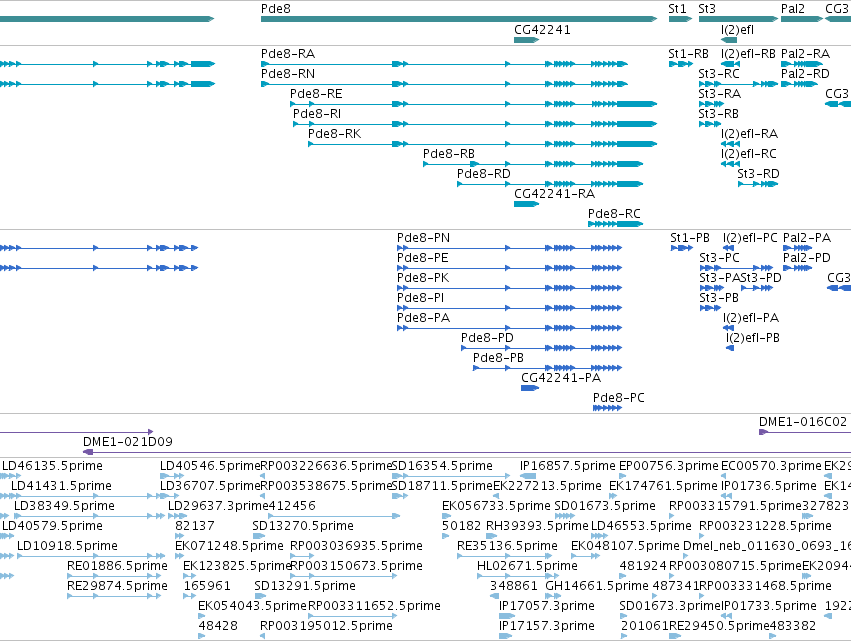Click EST label GH14661.5prime
Viewport: 851px width, 641px height.
597,586
